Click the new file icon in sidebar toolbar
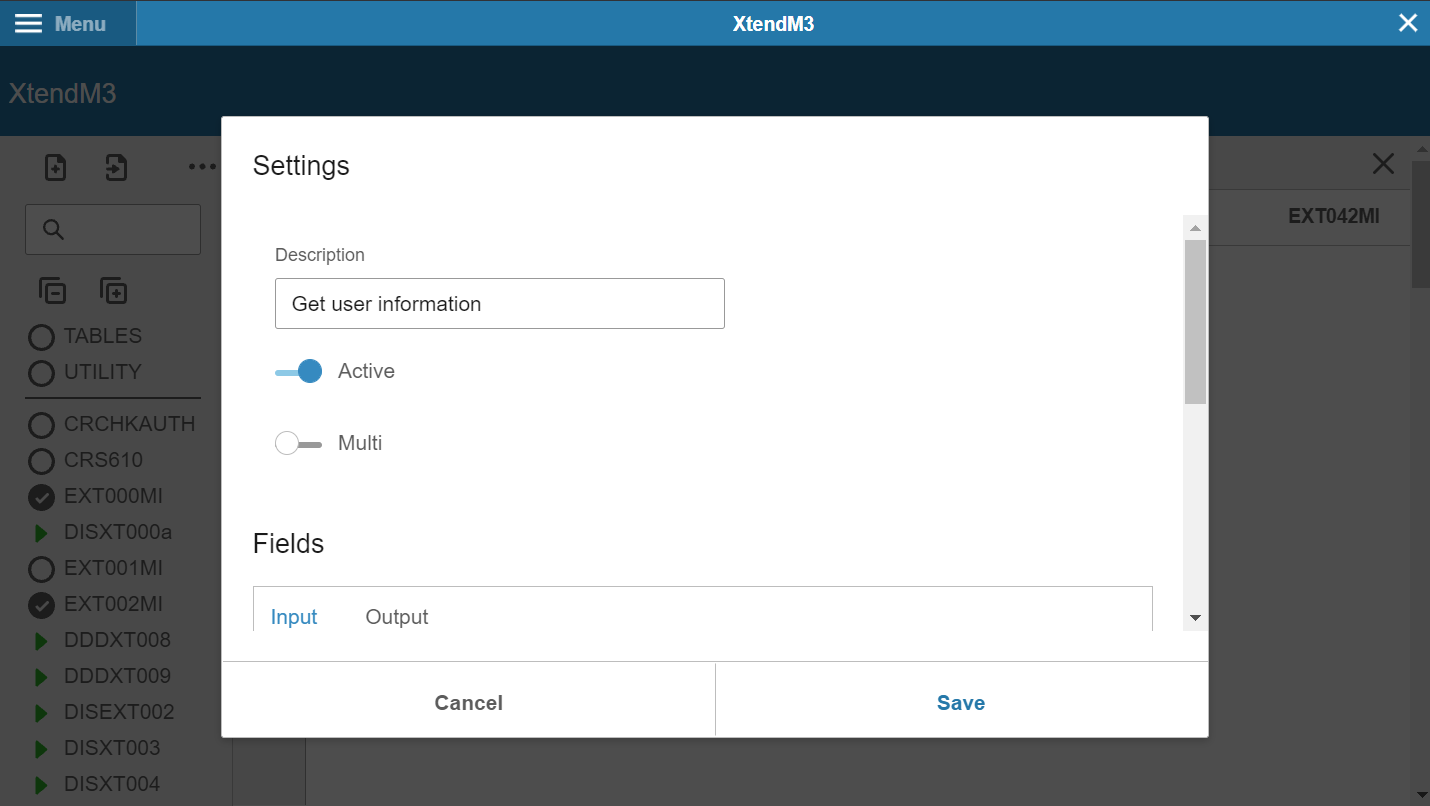 [x=56, y=168]
